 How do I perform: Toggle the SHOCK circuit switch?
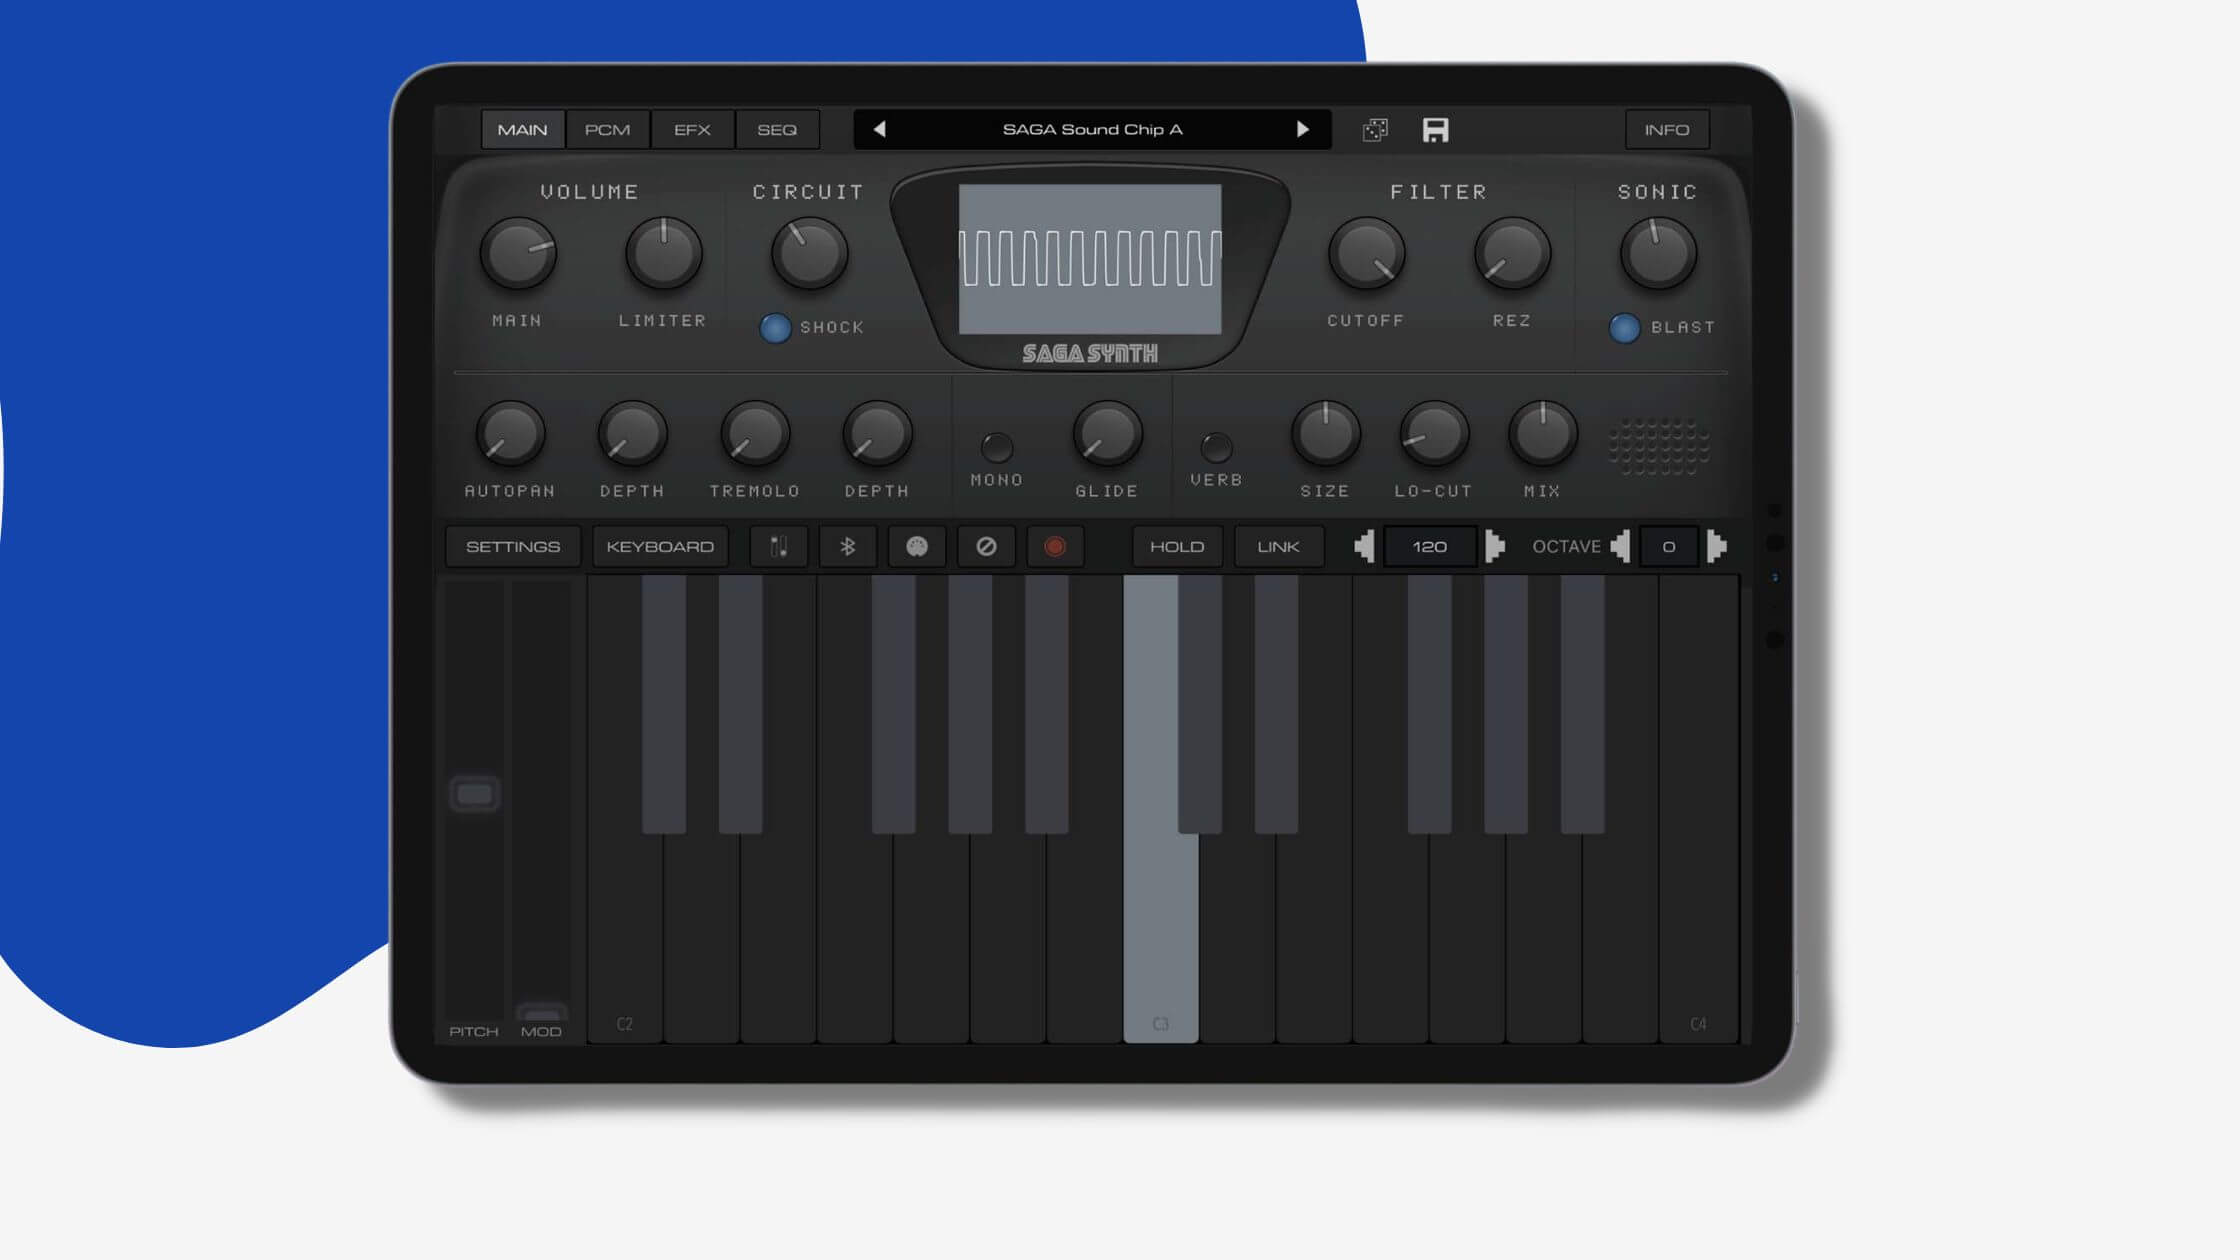pyautogui.click(x=775, y=328)
